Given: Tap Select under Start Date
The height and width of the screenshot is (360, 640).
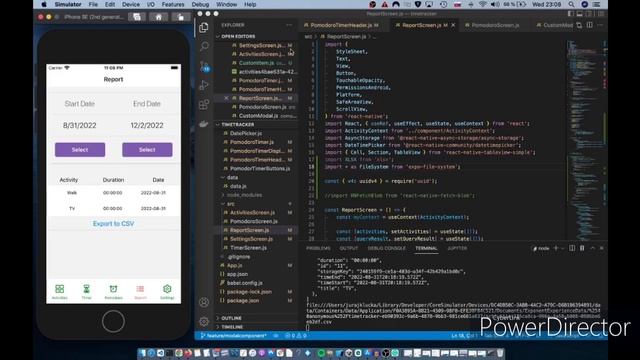Looking at the screenshot, I should (x=80, y=150).
